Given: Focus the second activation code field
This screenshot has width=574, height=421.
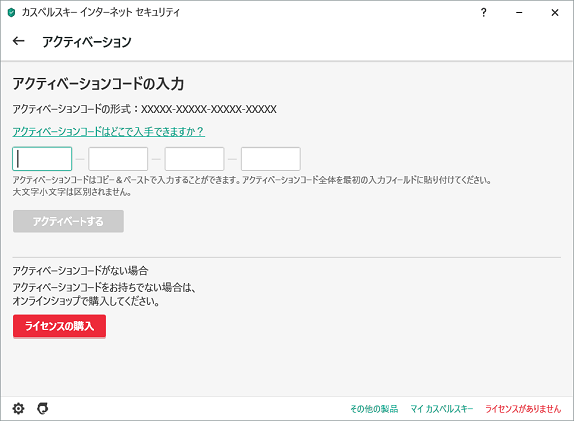Looking at the screenshot, I should [118, 159].
